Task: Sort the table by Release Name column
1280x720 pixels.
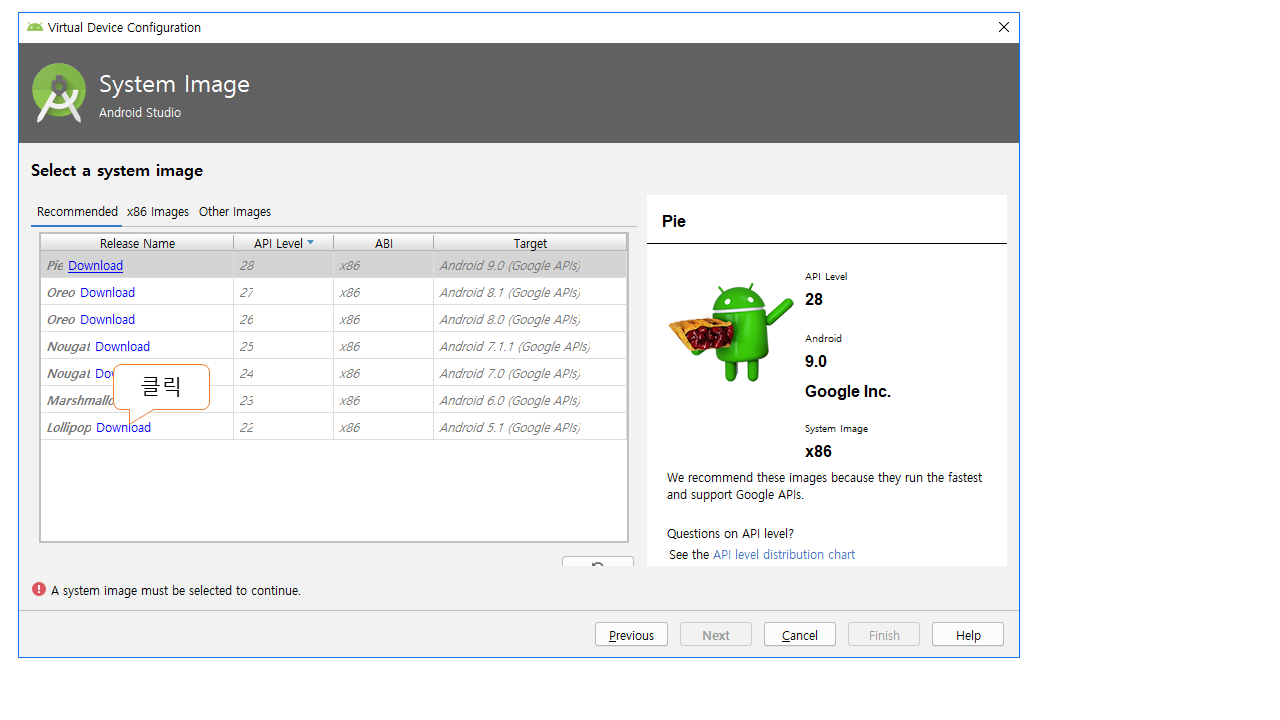Action: tap(137, 243)
